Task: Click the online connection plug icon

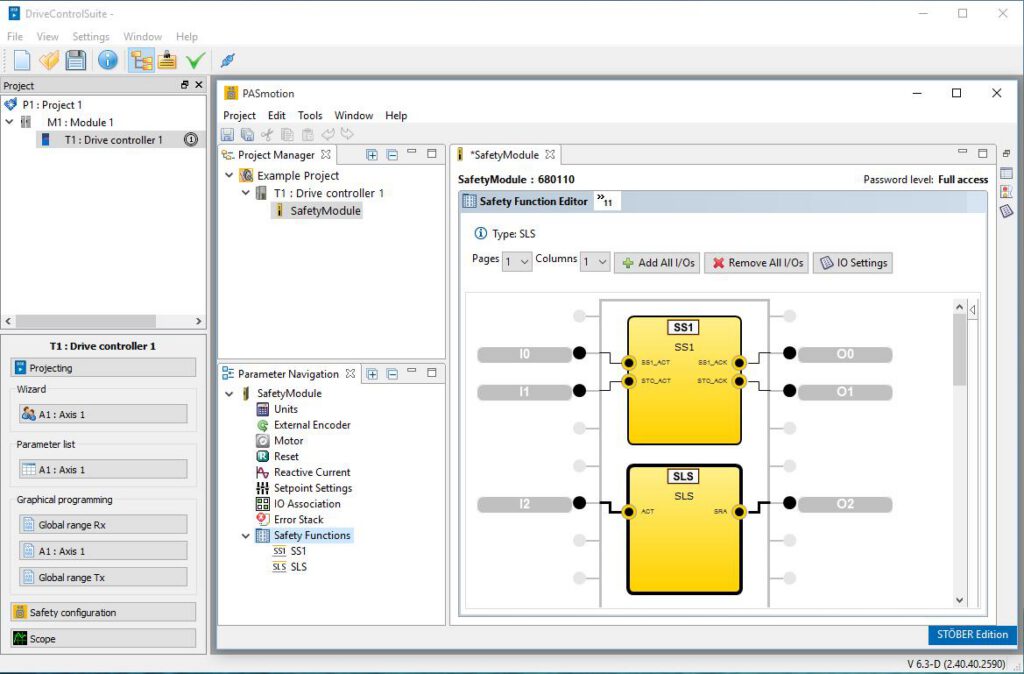Action: (x=227, y=61)
